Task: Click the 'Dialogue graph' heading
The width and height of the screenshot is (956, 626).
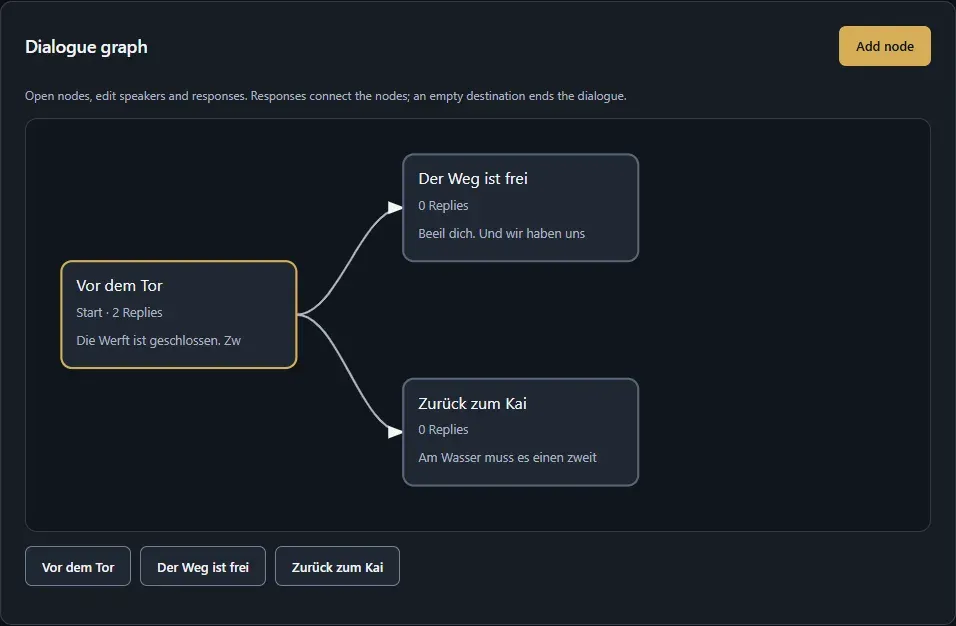Action: 86,47
